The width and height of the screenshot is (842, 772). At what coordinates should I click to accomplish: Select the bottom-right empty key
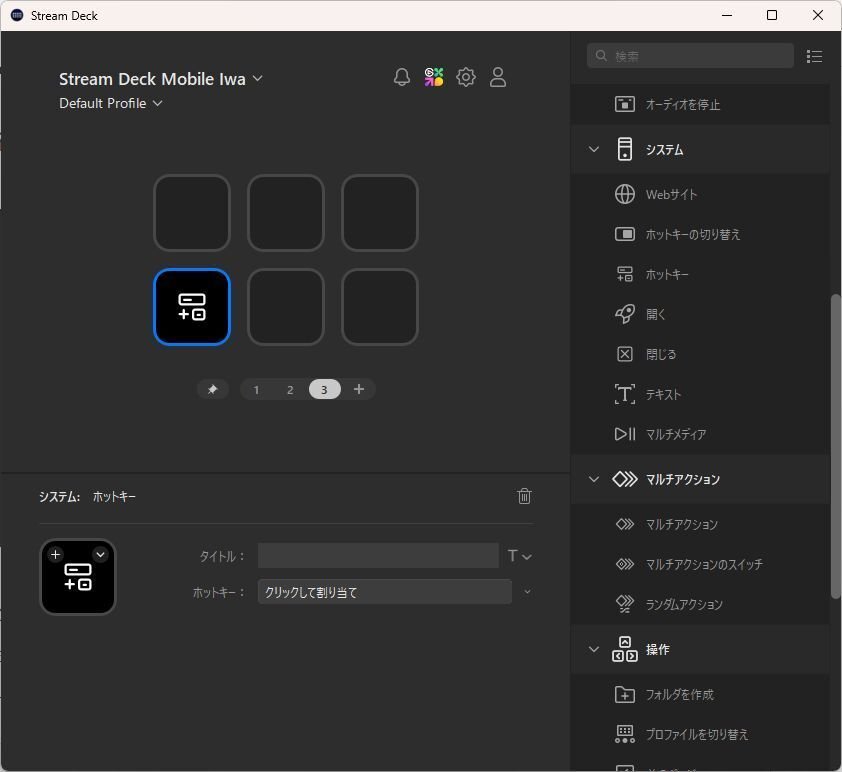(x=380, y=307)
